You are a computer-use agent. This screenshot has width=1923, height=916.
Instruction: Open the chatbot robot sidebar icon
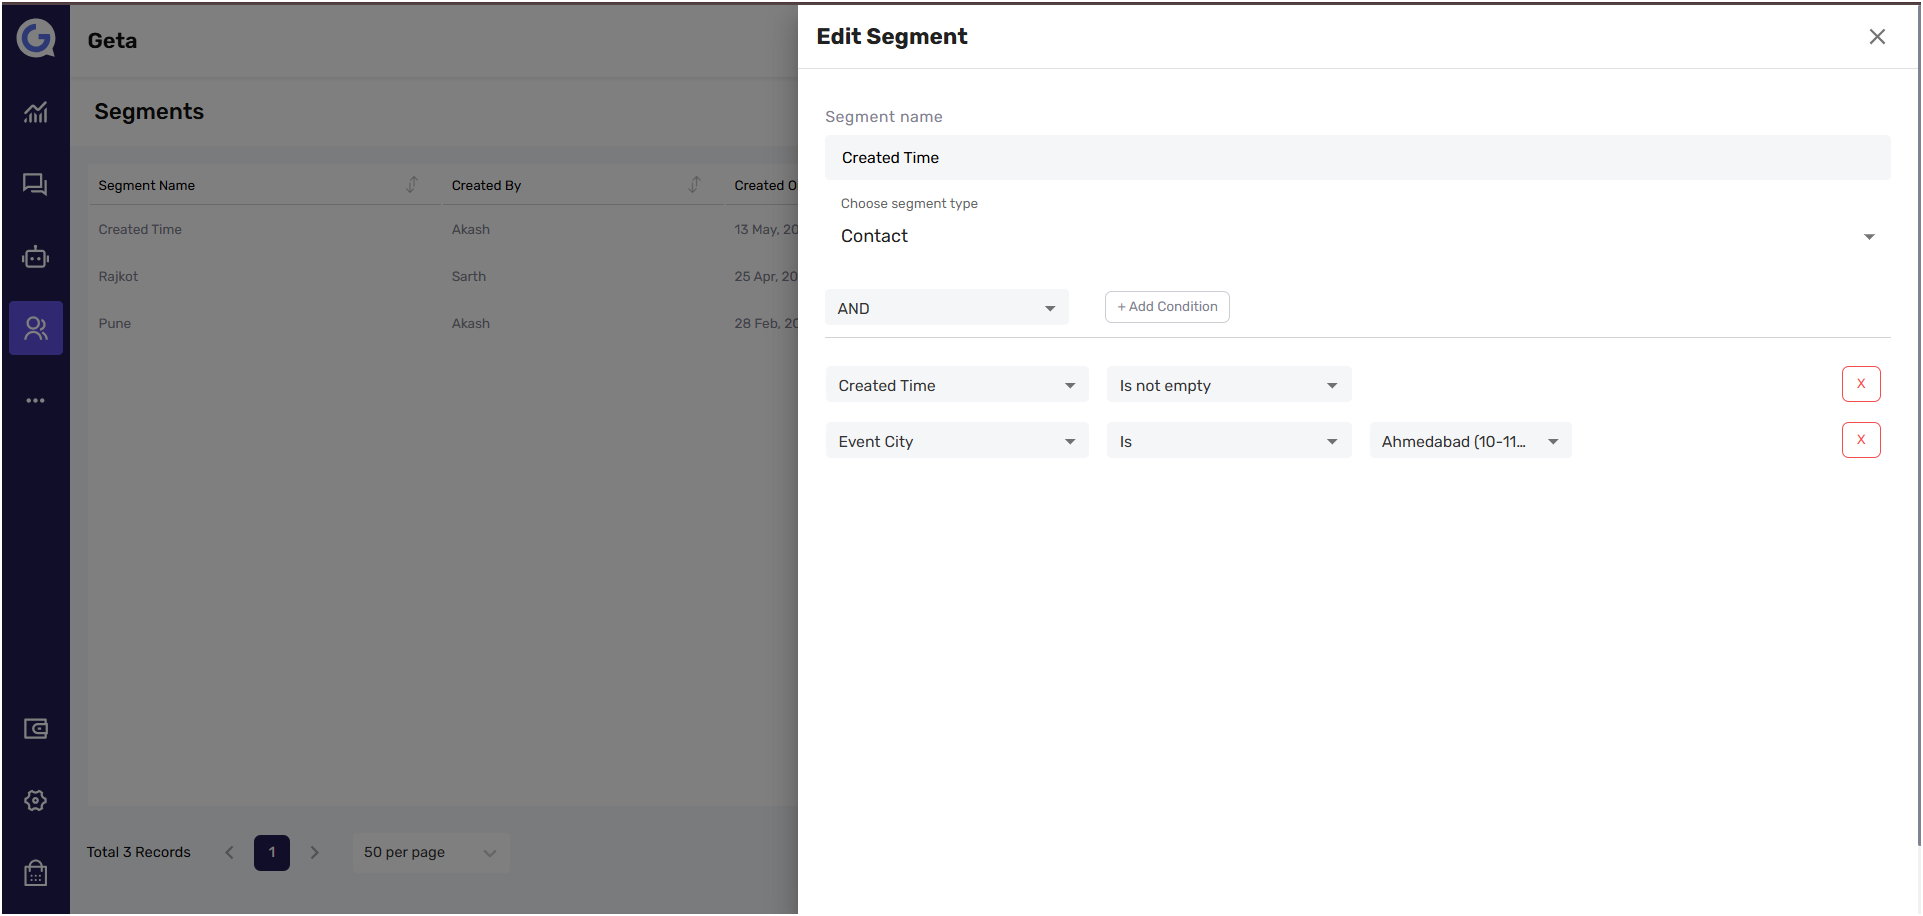36,257
